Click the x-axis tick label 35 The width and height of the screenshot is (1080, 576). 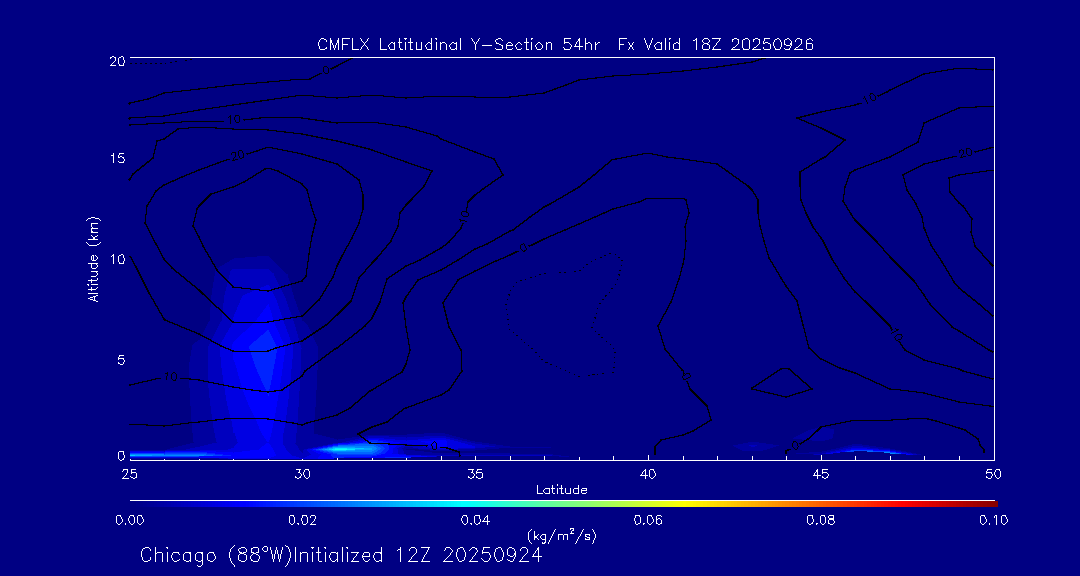475,473
